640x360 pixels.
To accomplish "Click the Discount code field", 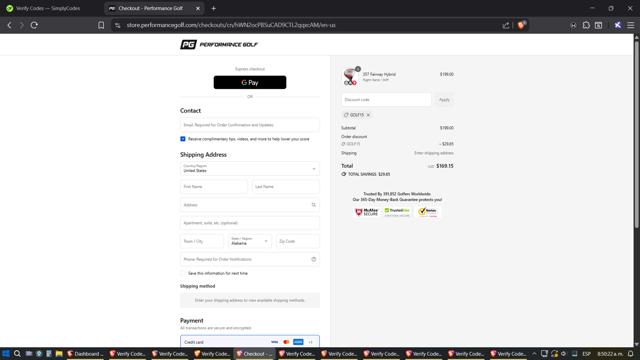I will pos(386,100).
